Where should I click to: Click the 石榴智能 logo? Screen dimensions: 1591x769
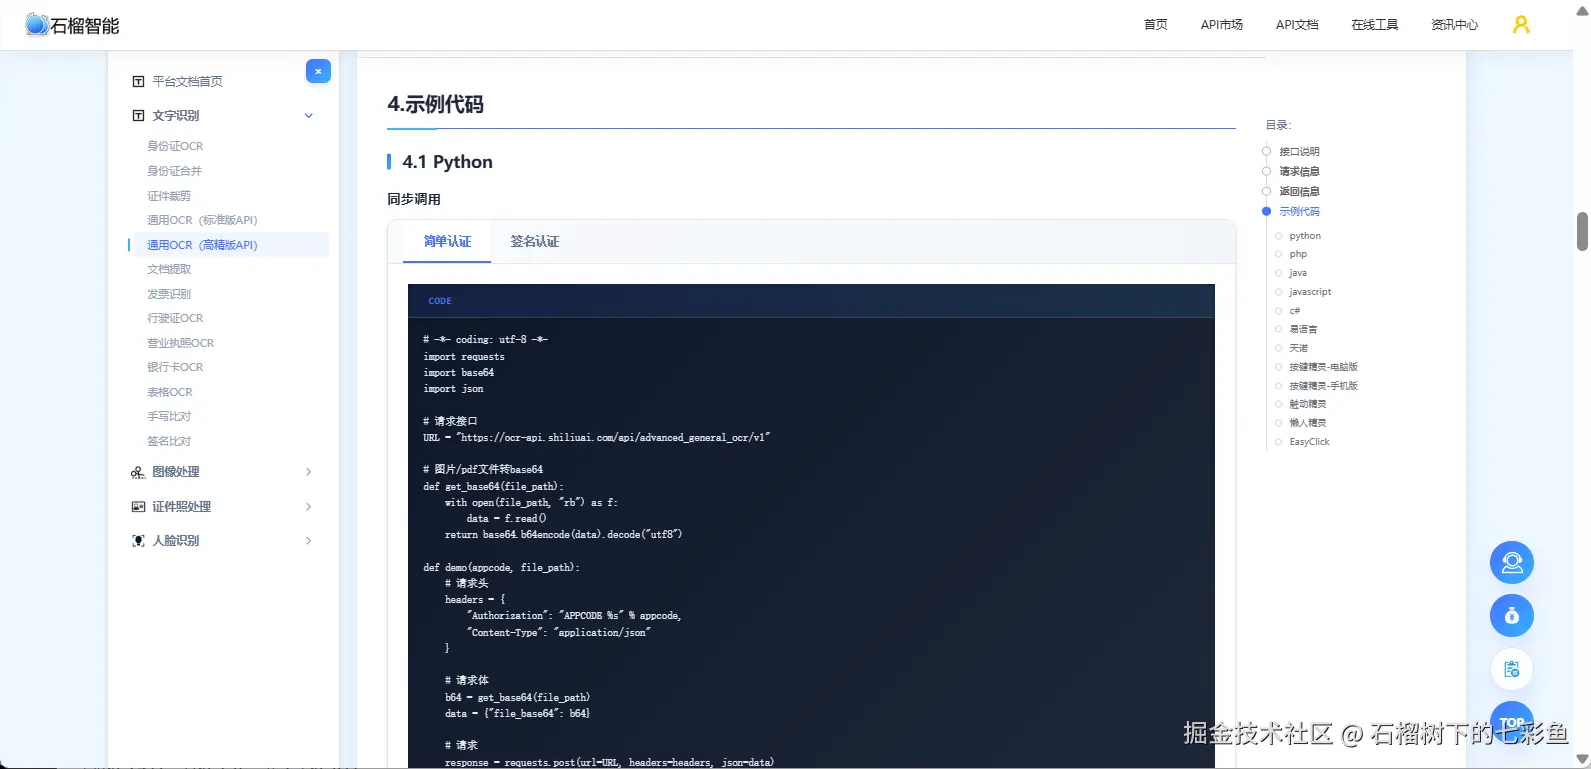pos(72,25)
